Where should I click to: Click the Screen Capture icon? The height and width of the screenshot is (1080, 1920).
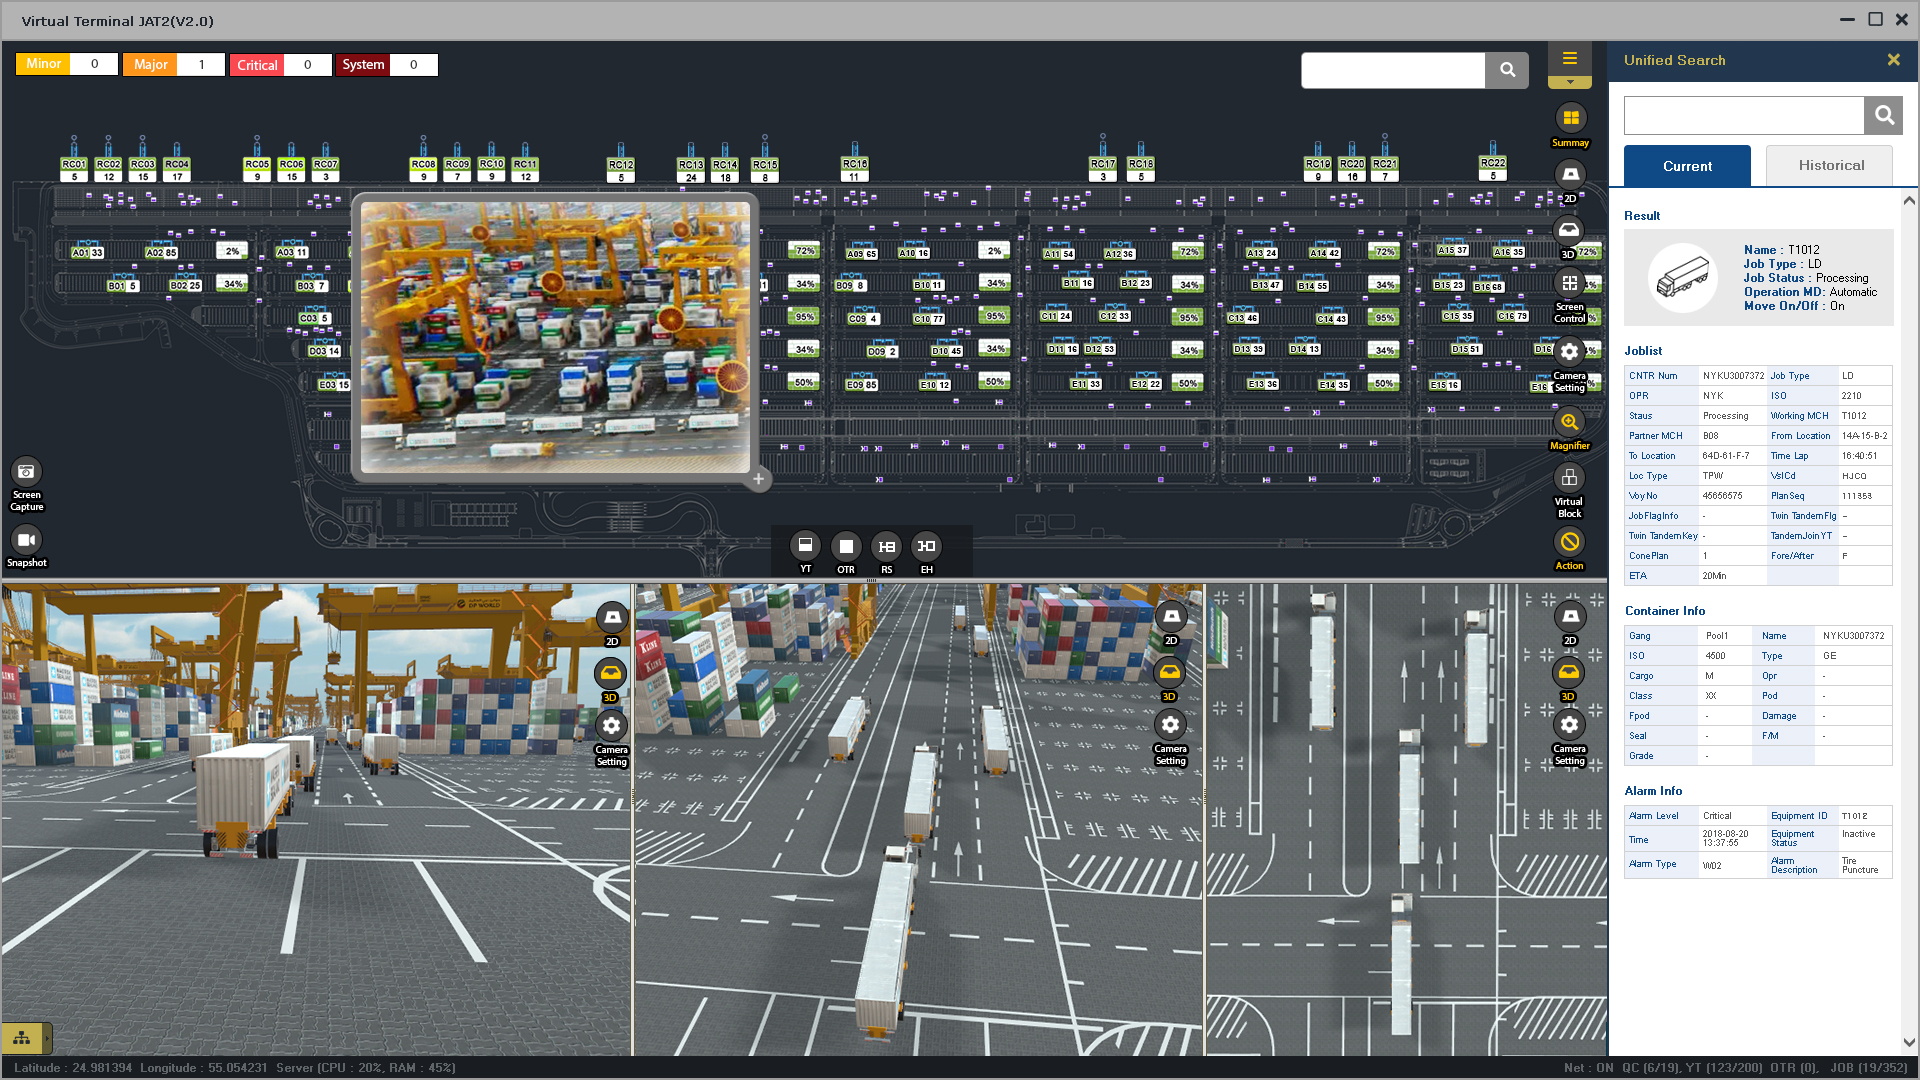[x=27, y=472]
